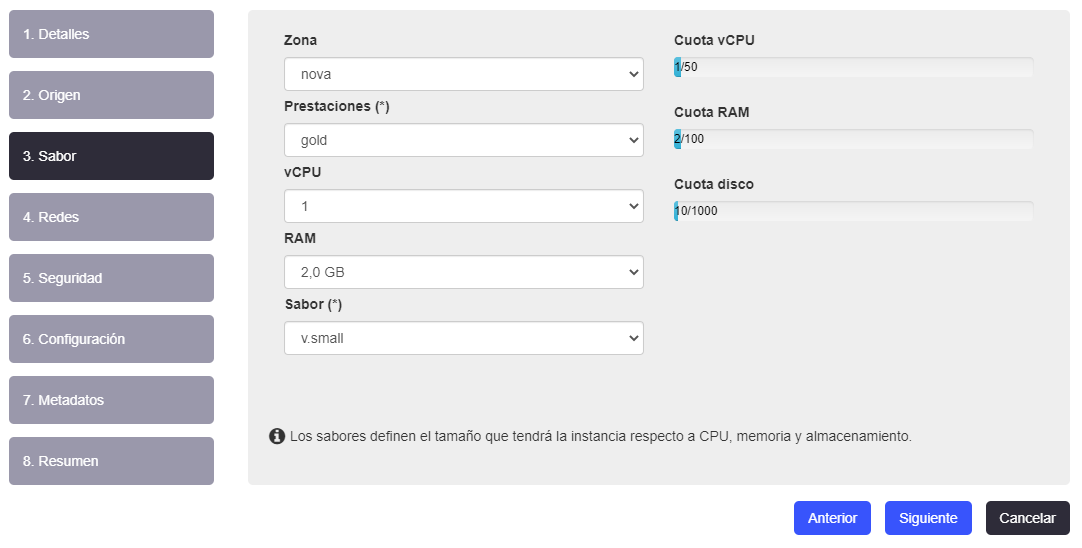Cancel the wizard with Cancelar
1082x548 pixels.
(x=1027, y=518)
